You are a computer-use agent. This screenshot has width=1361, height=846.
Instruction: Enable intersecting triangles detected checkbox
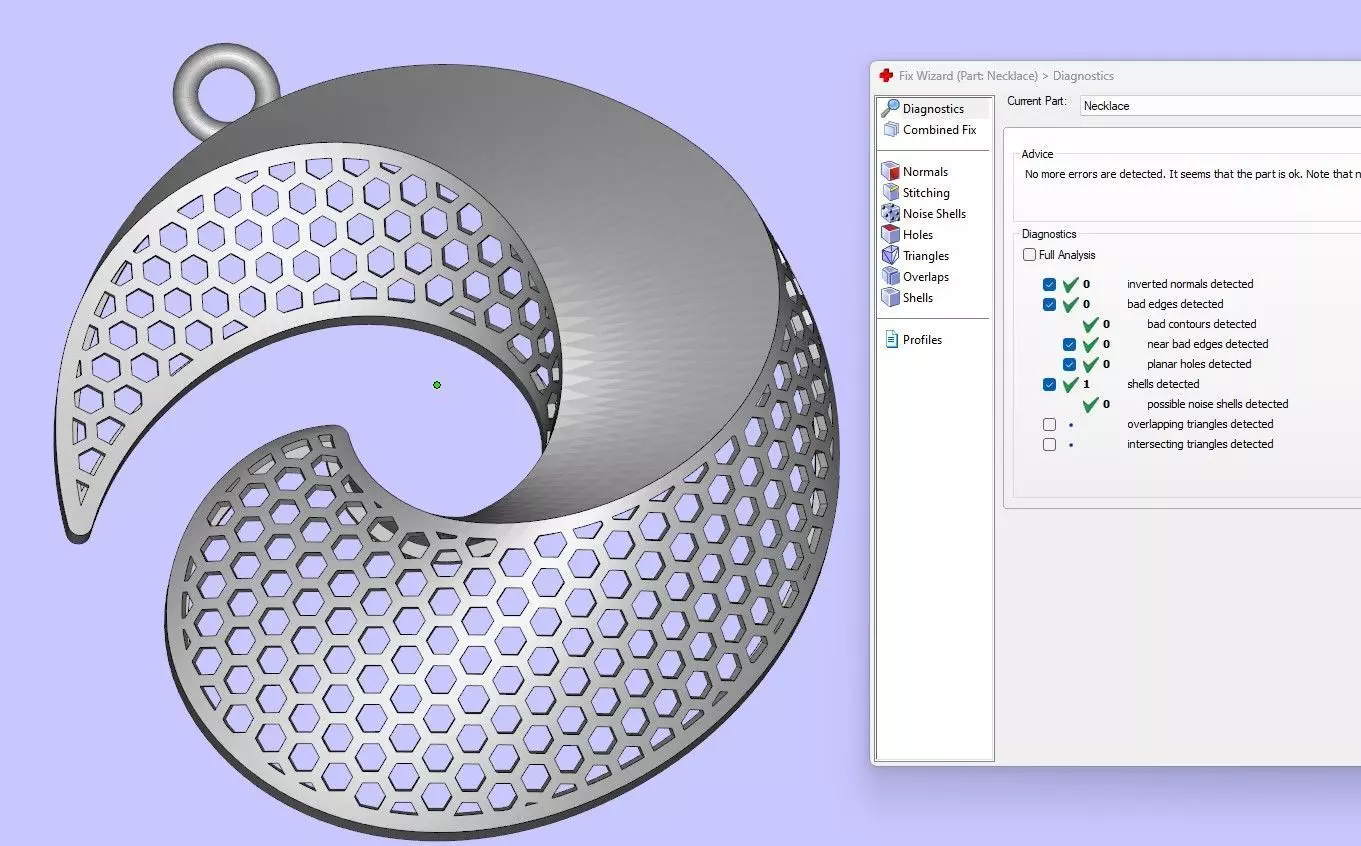coord(1049,444)
